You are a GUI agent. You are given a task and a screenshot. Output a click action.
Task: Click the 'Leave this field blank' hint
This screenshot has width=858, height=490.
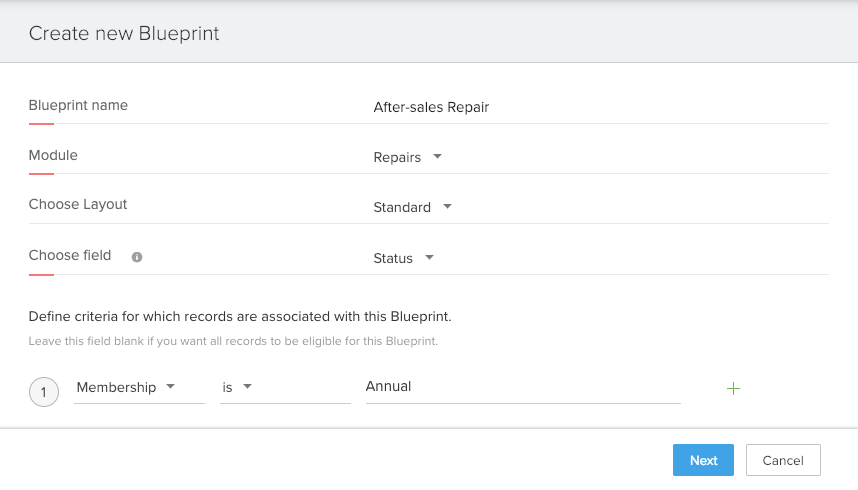[233, 341]
